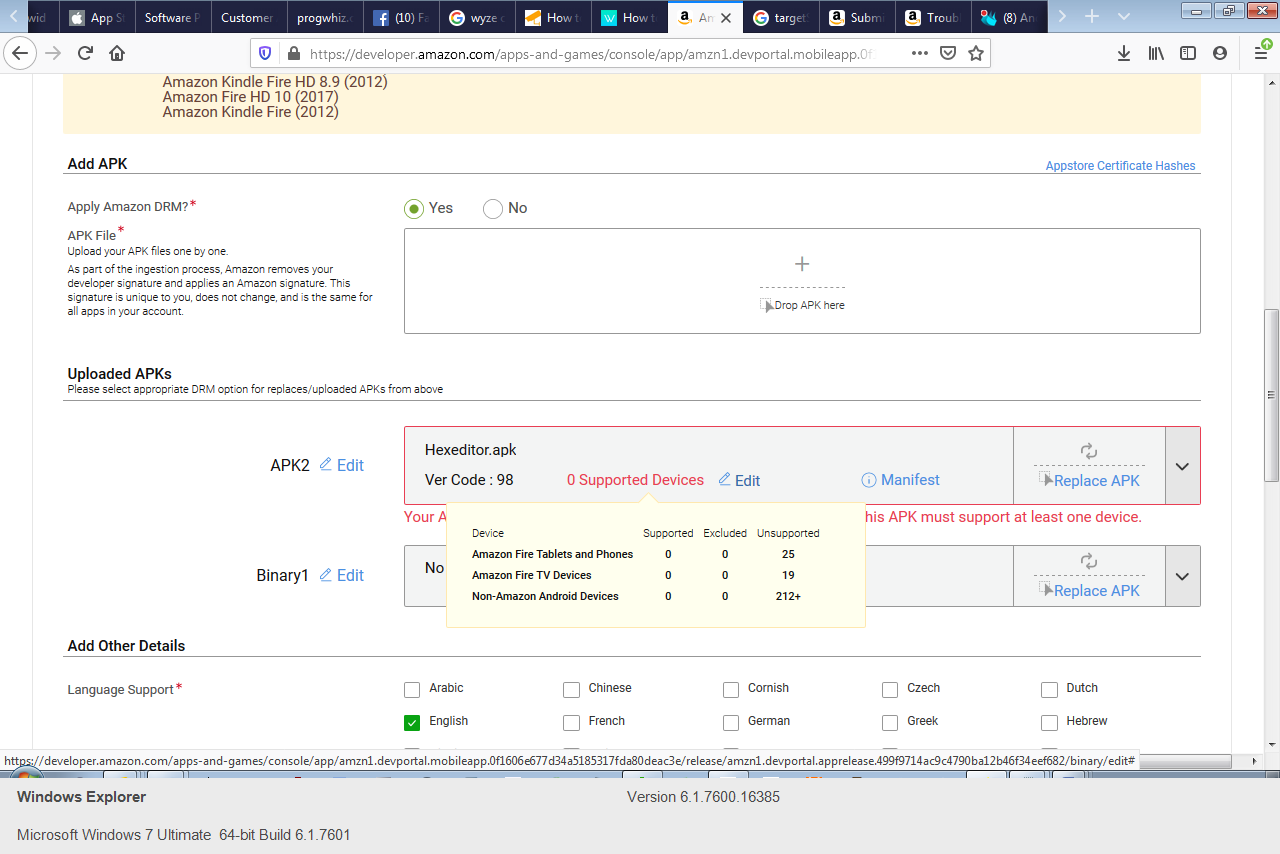This screenshot has width=1280, height=854.
Task: Open Firefox account icon
Action: (1219, 53)
